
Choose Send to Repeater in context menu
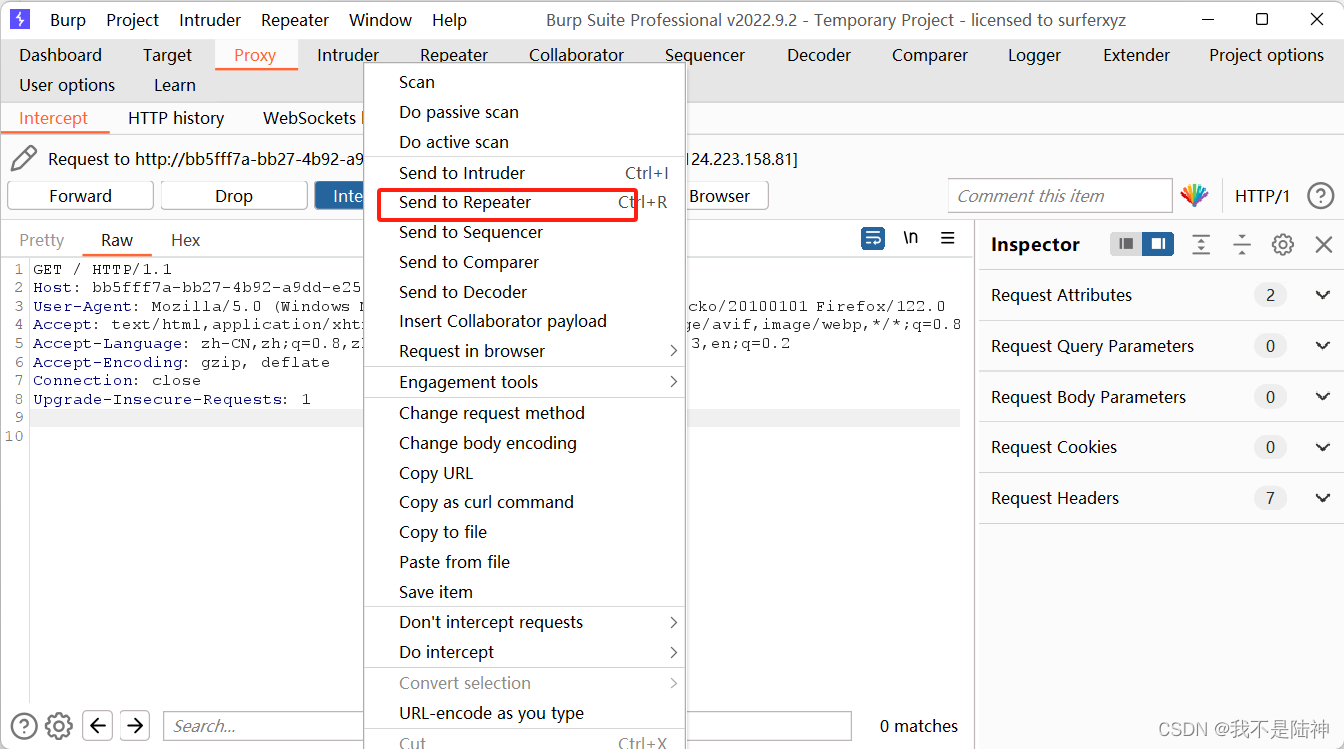pos(525,202)
